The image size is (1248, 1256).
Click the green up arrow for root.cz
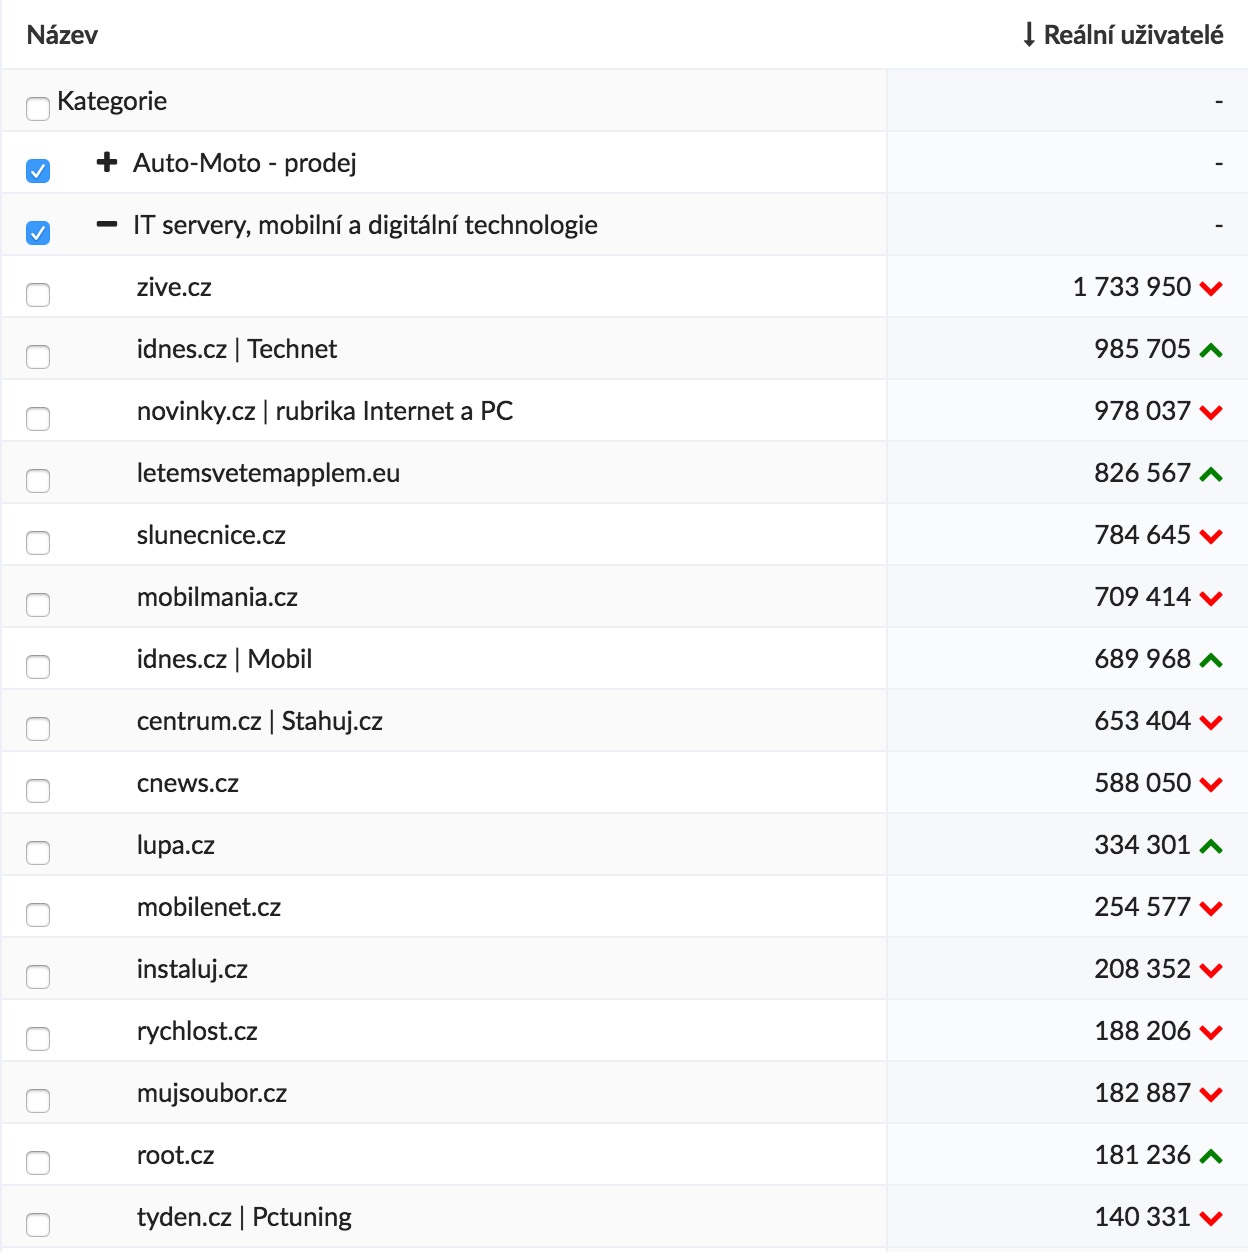pos(1211,1156)
